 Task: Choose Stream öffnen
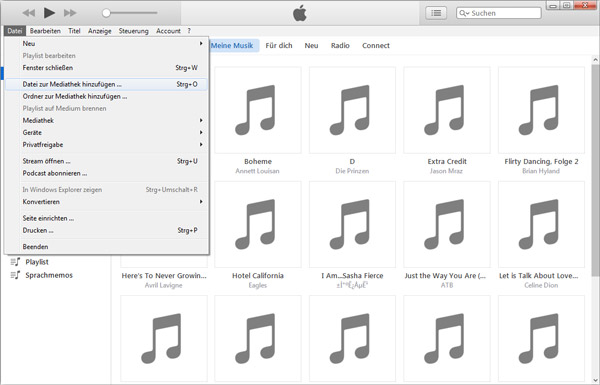107,161
